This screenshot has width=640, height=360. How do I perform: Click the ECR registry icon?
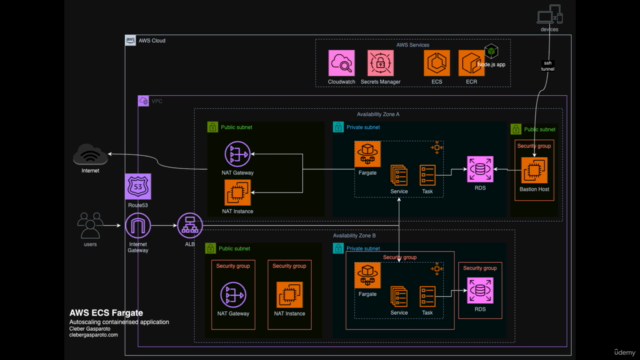pyautogui.click(x=471, y=63)
